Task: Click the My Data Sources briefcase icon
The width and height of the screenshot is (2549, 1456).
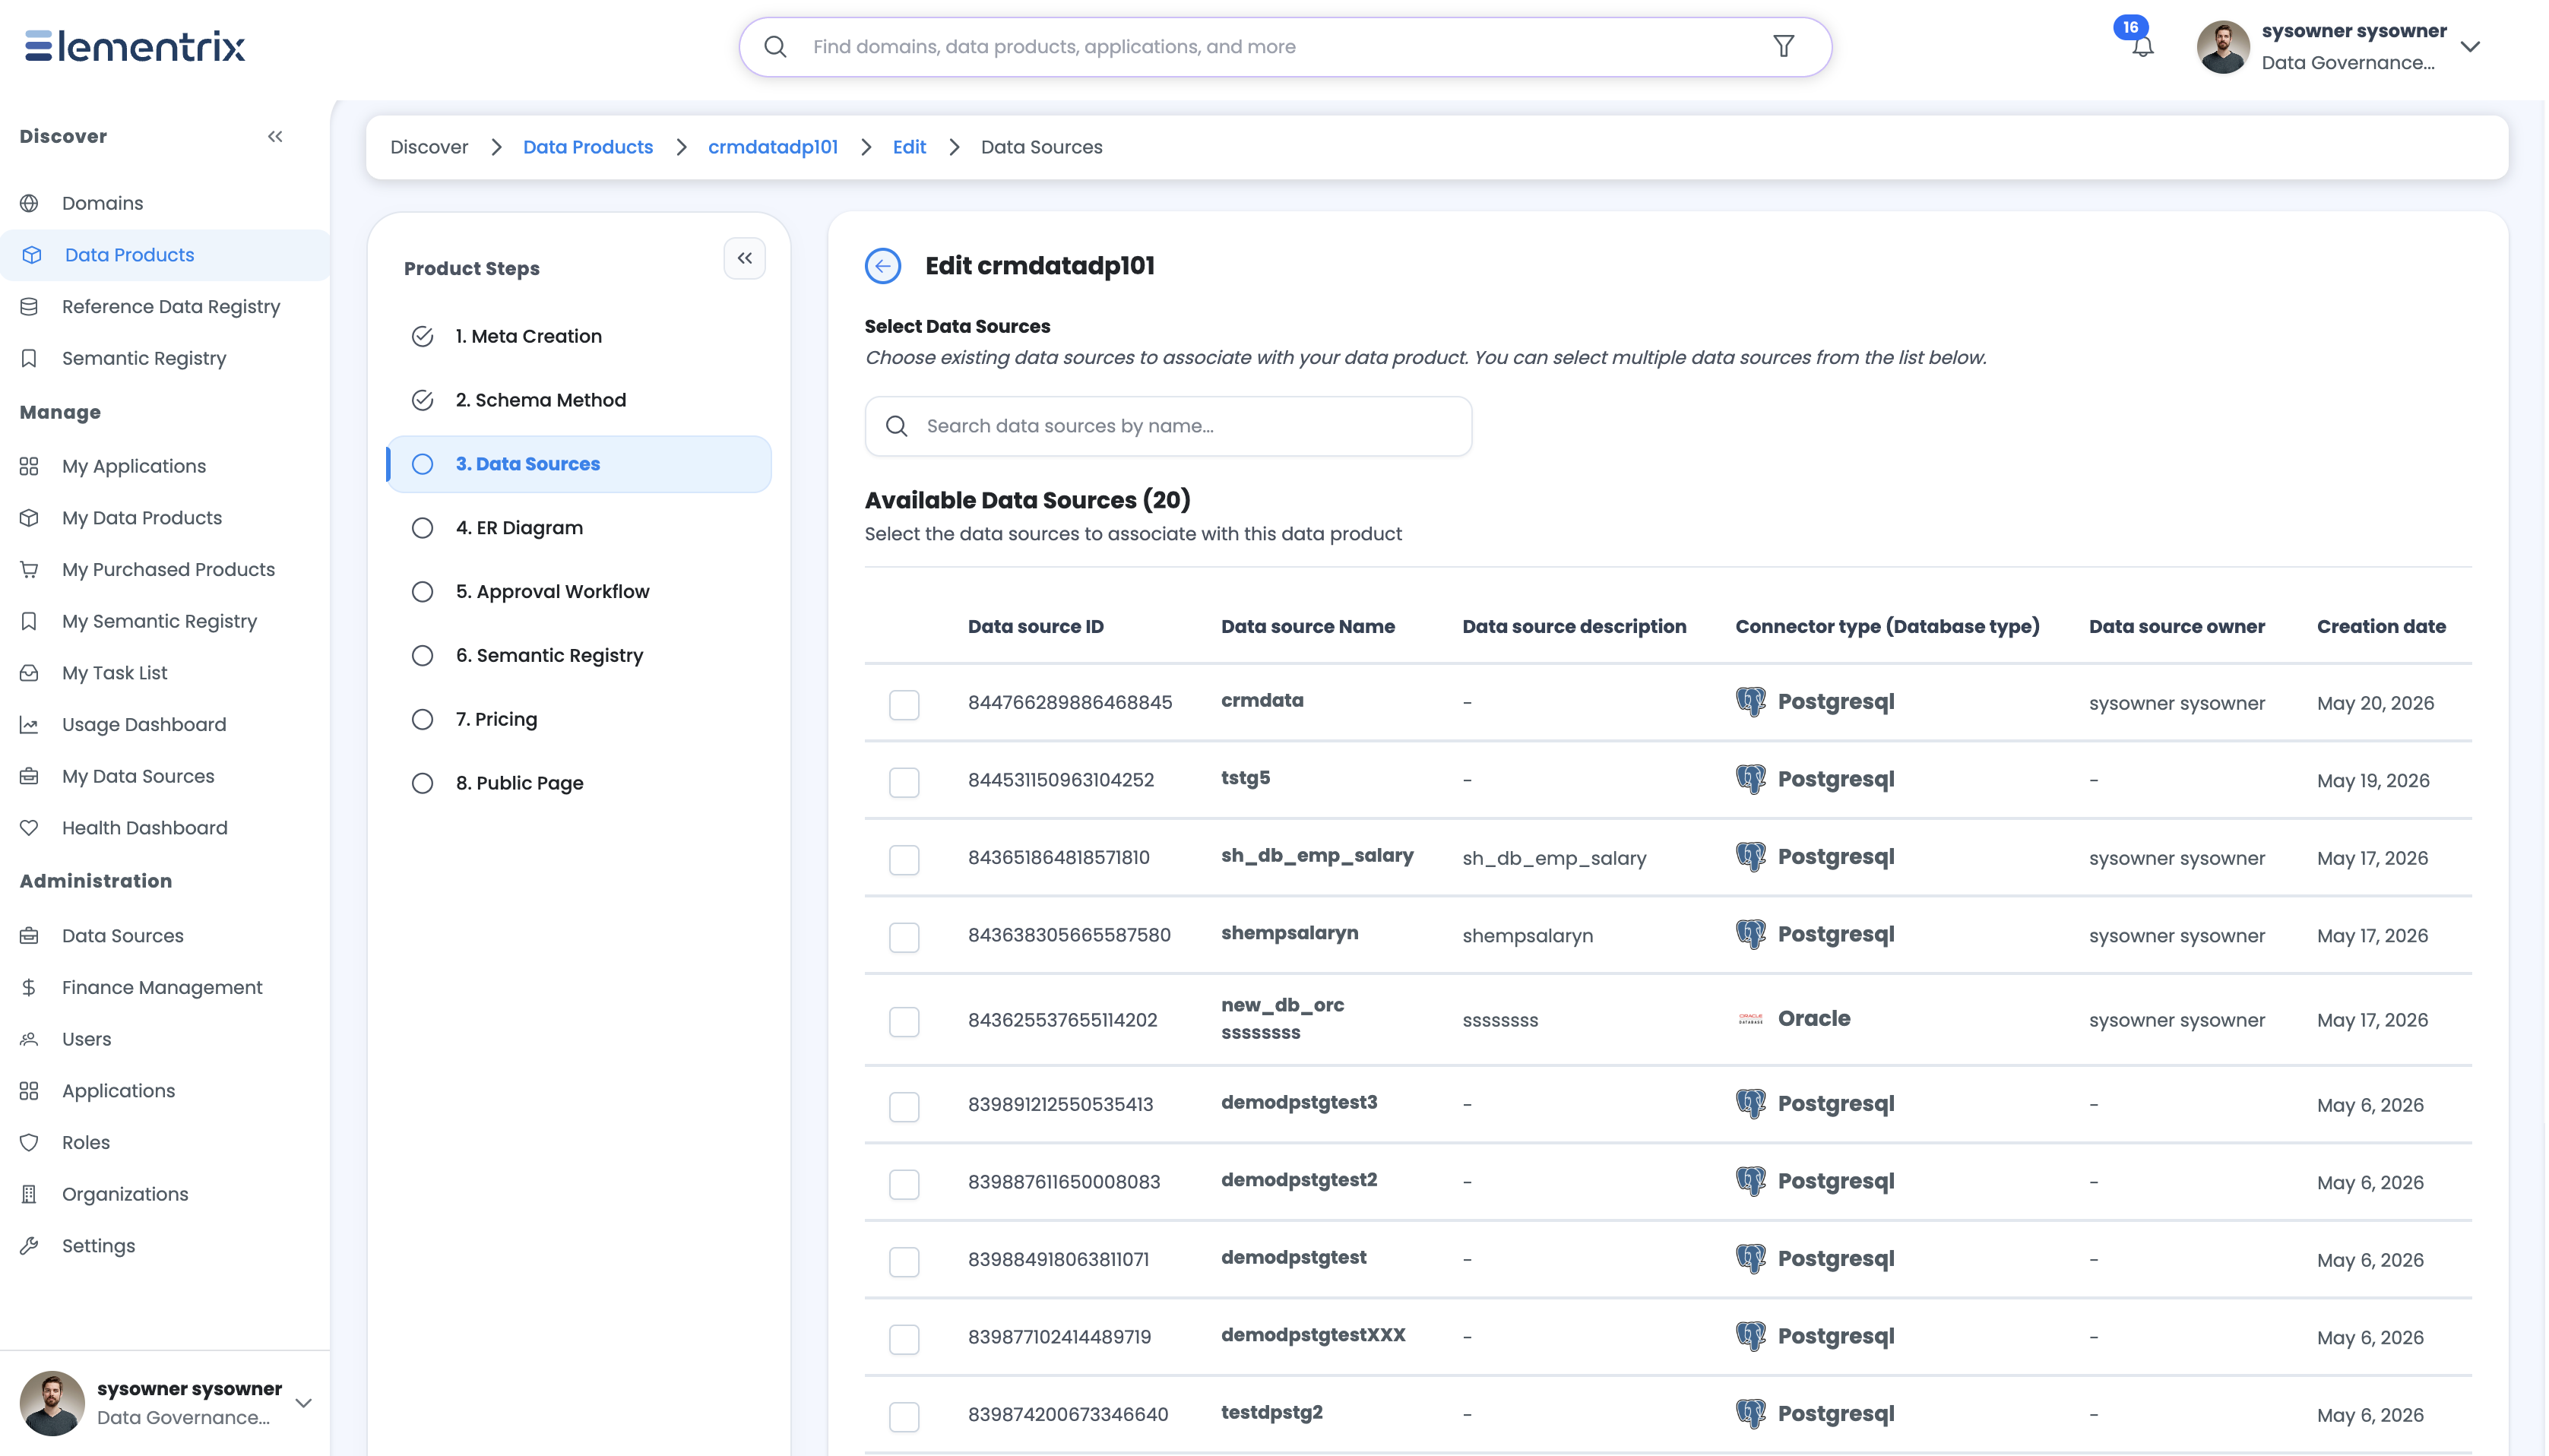Action: click(x=29, y=776)
